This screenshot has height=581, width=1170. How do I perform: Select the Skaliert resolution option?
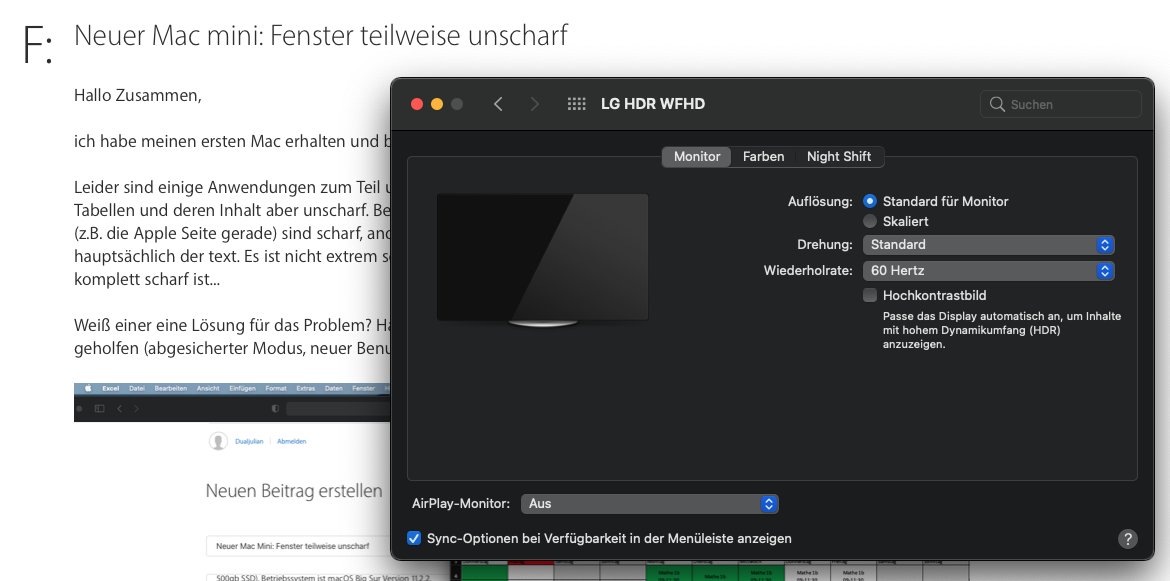coord(869,222)
